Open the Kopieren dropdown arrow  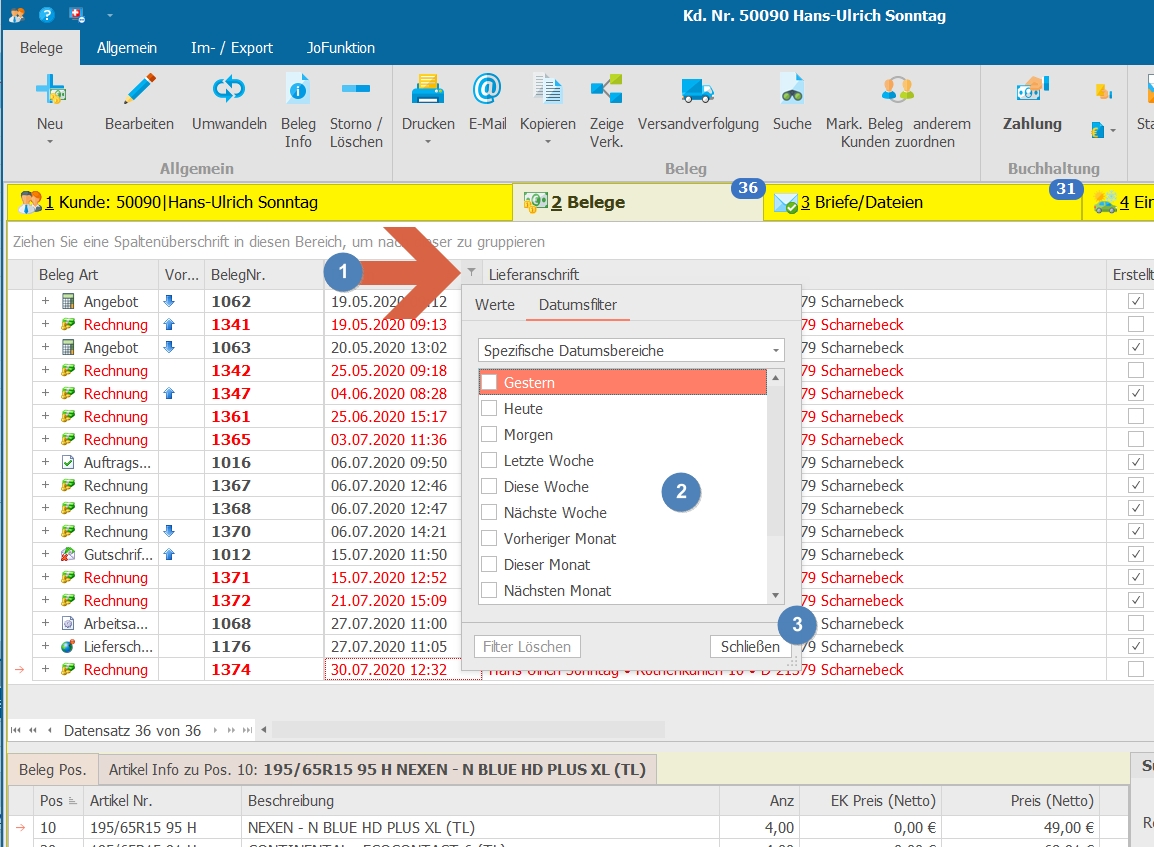click(x=548, y=141)
